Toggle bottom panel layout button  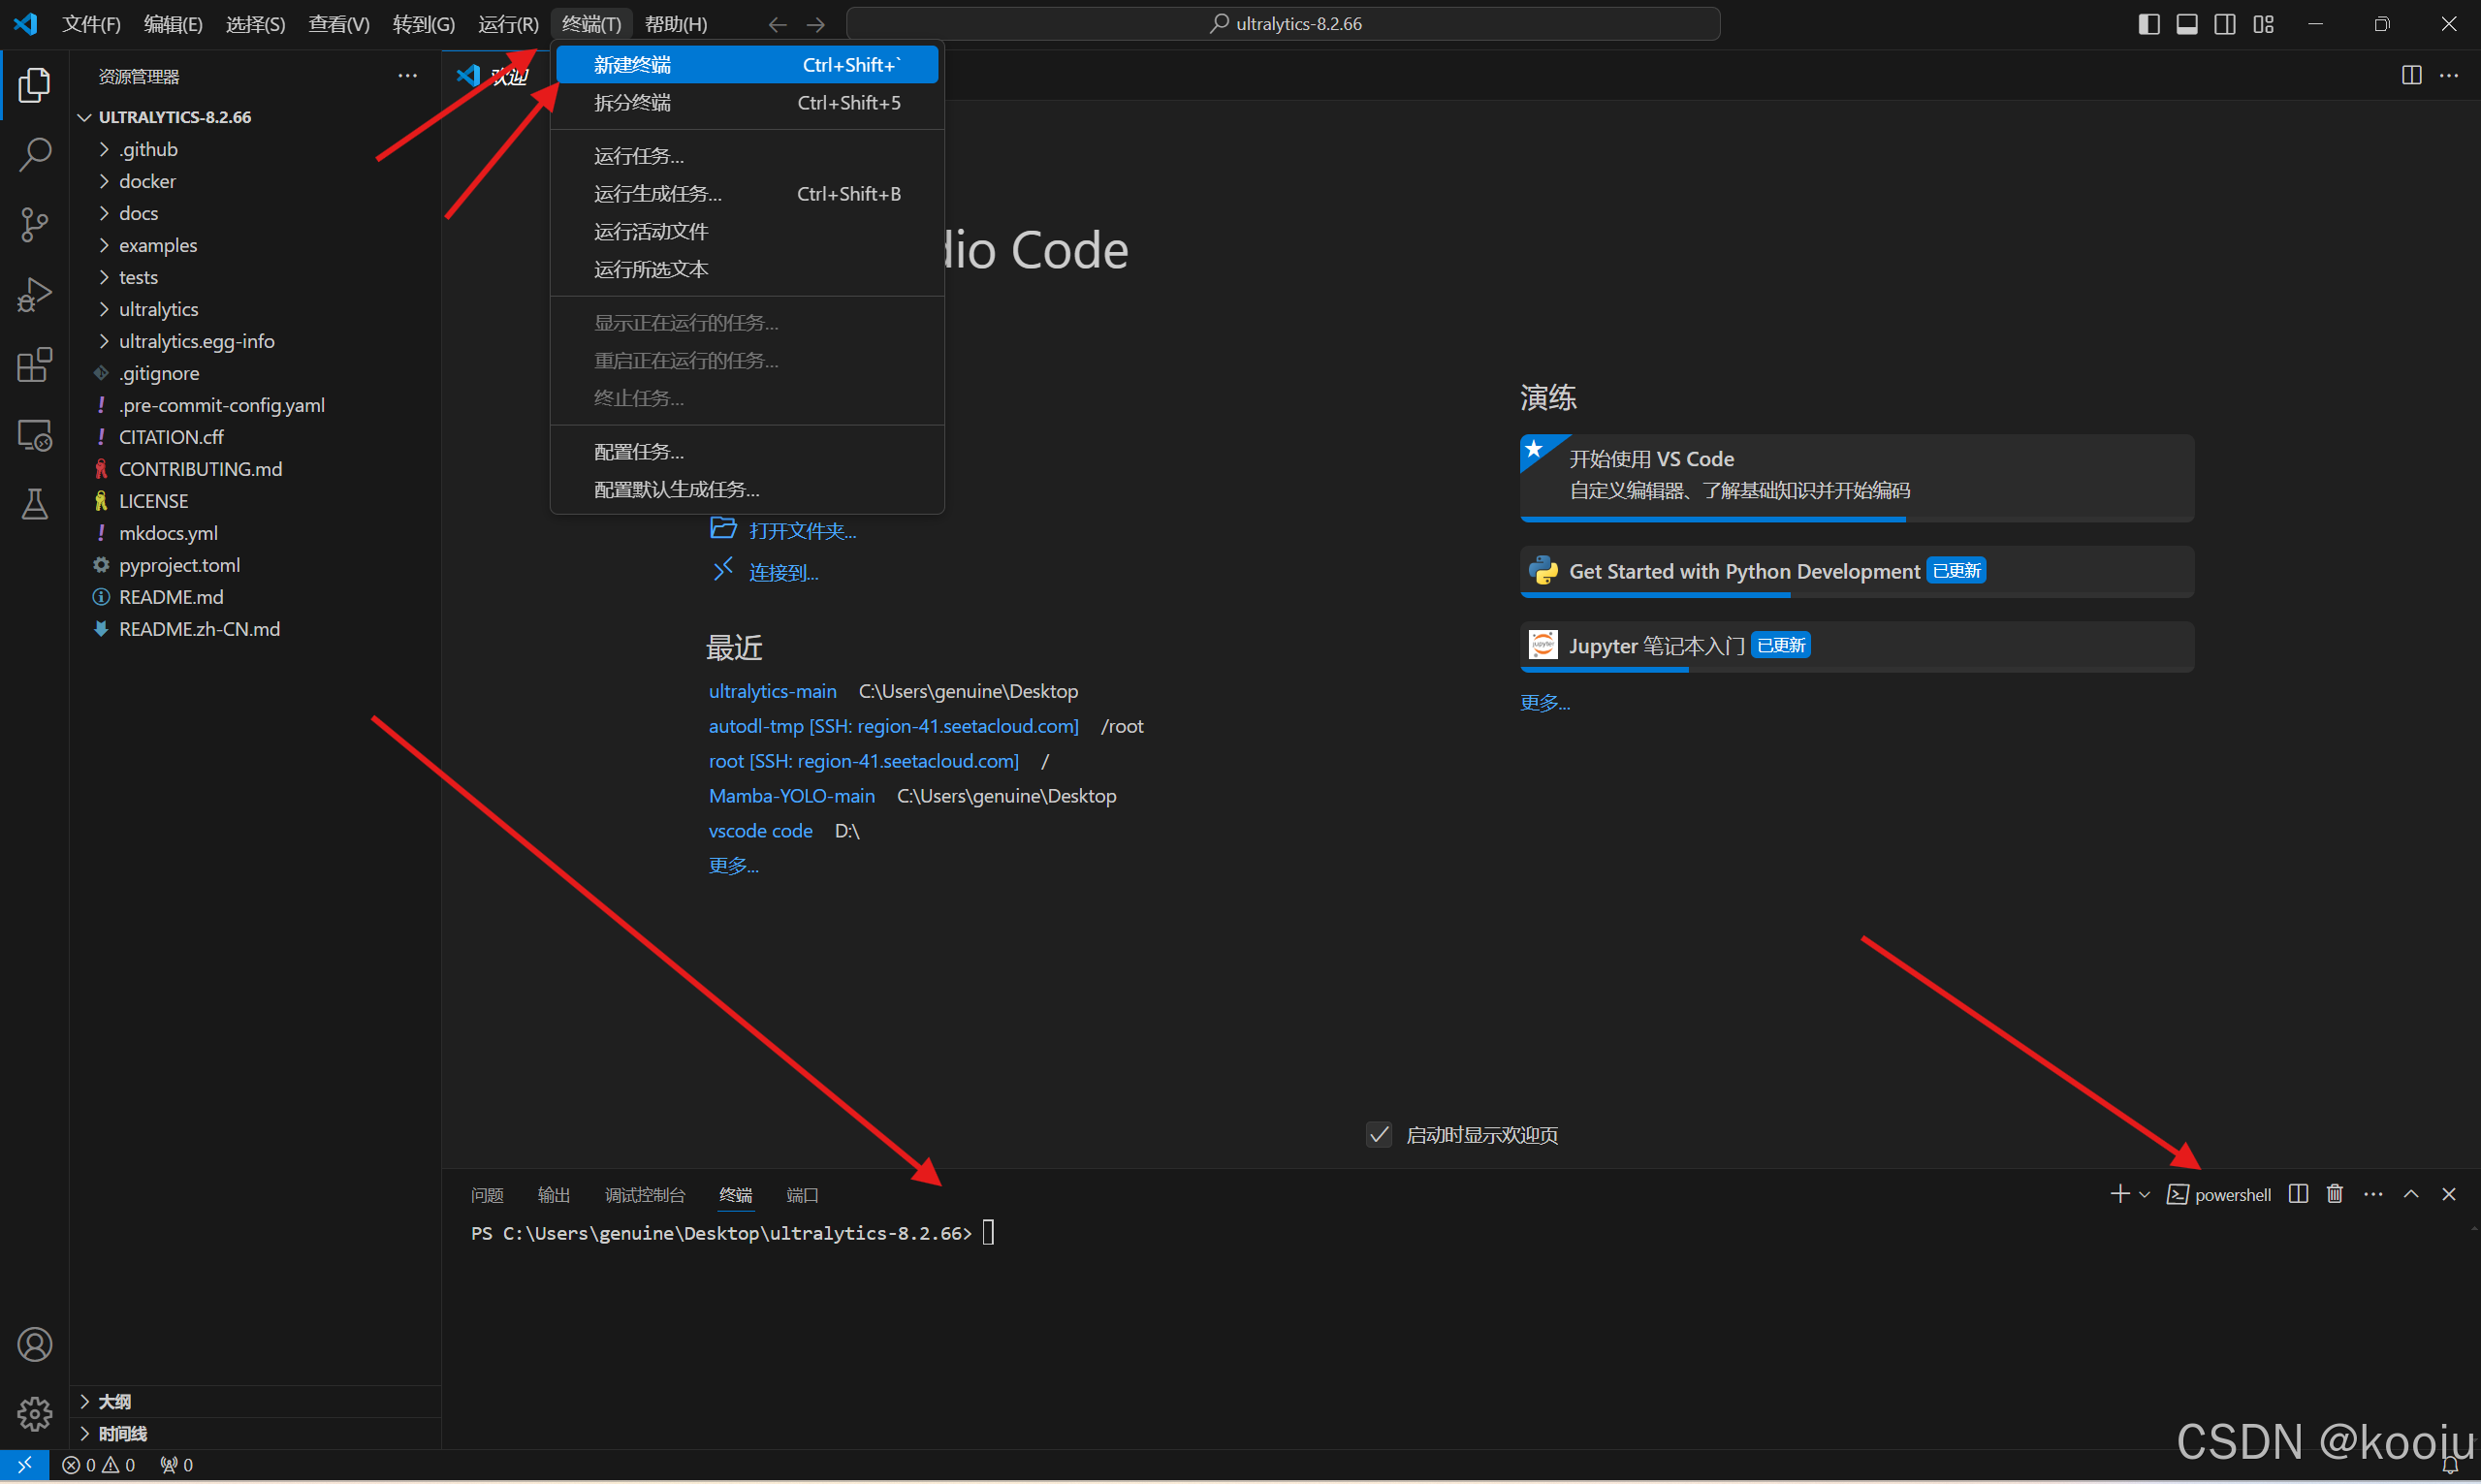[2187, 24]
